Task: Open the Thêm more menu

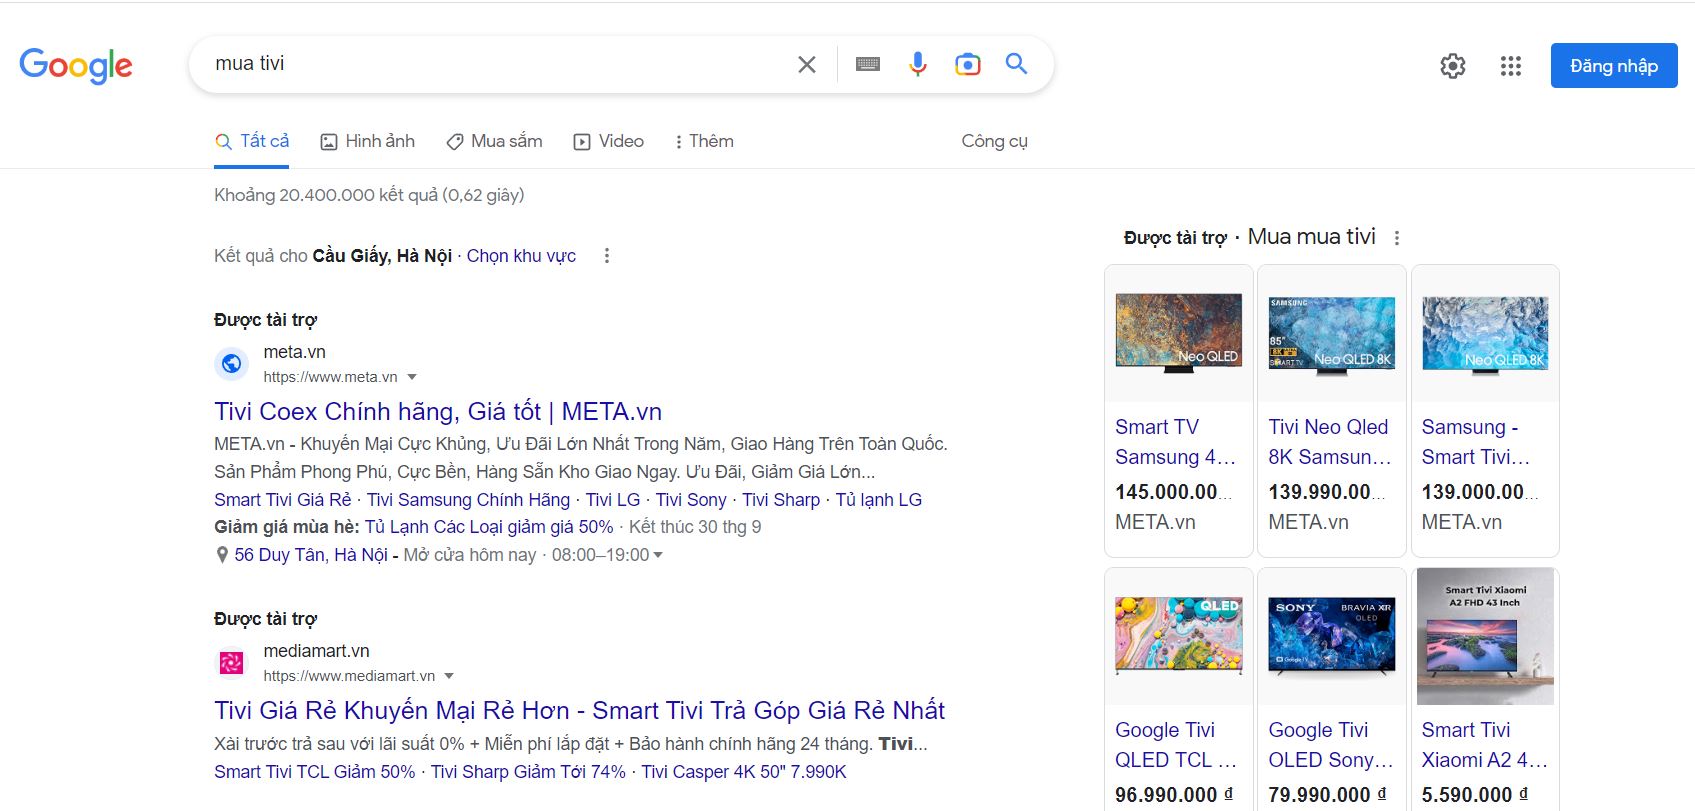Action: [x=704, y=142]
